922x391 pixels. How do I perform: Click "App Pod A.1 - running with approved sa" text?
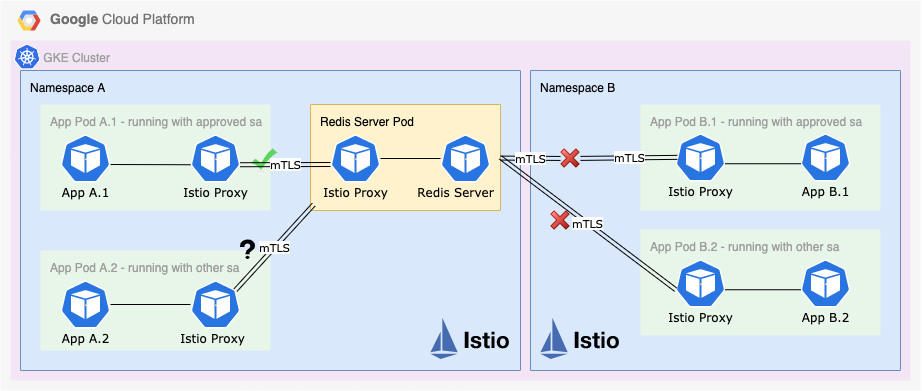pos(156,122)
